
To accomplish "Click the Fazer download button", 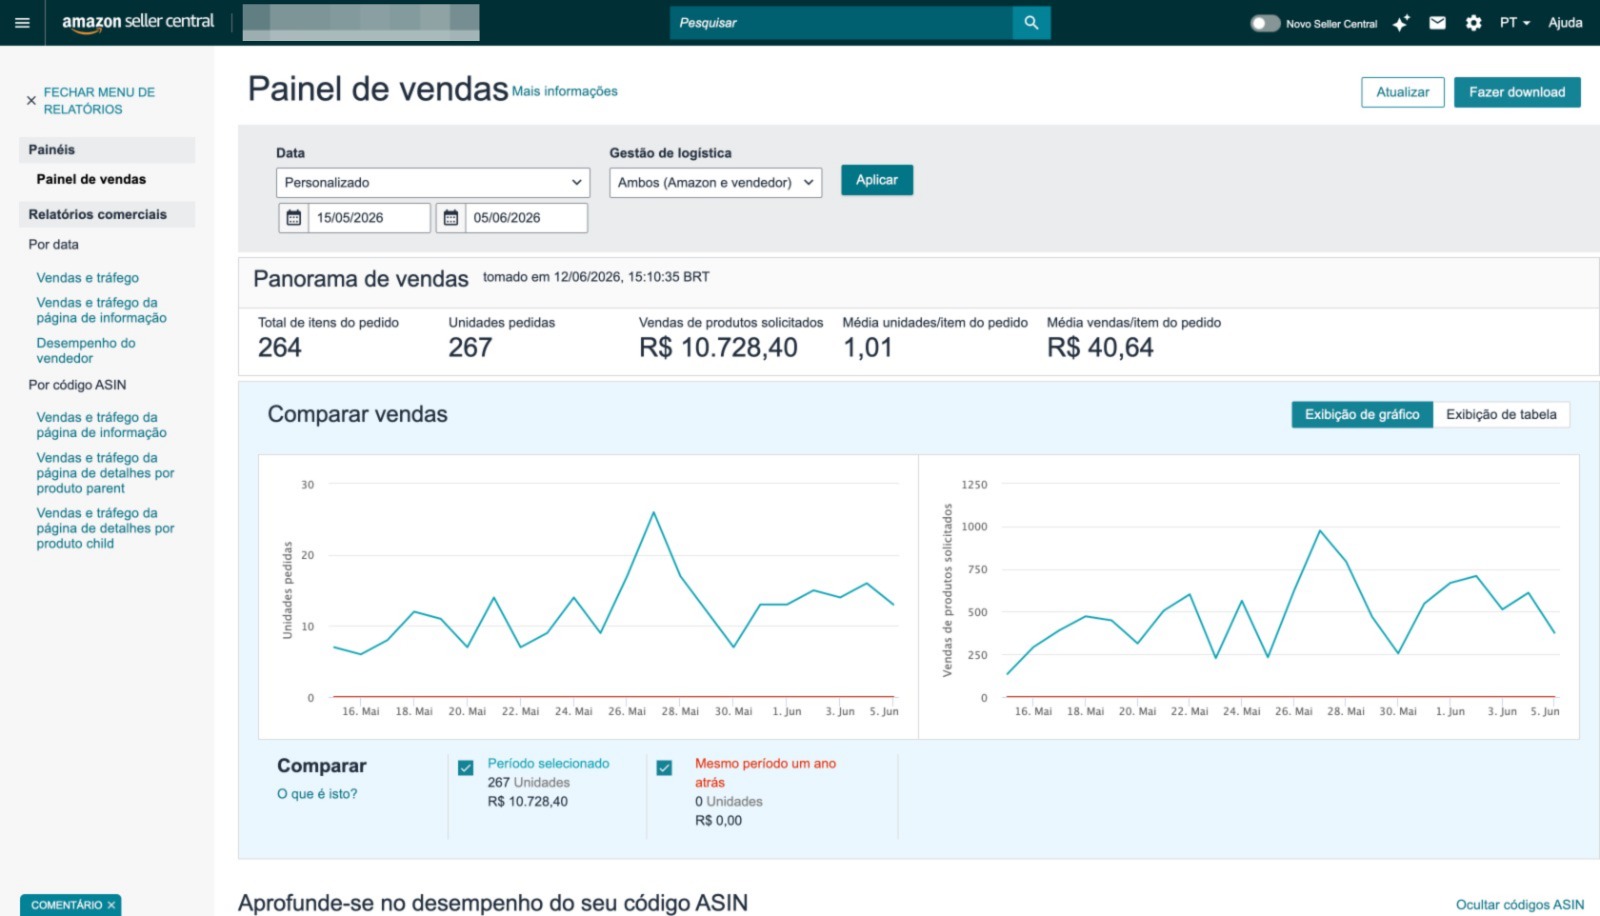I will coord(1517,92).
